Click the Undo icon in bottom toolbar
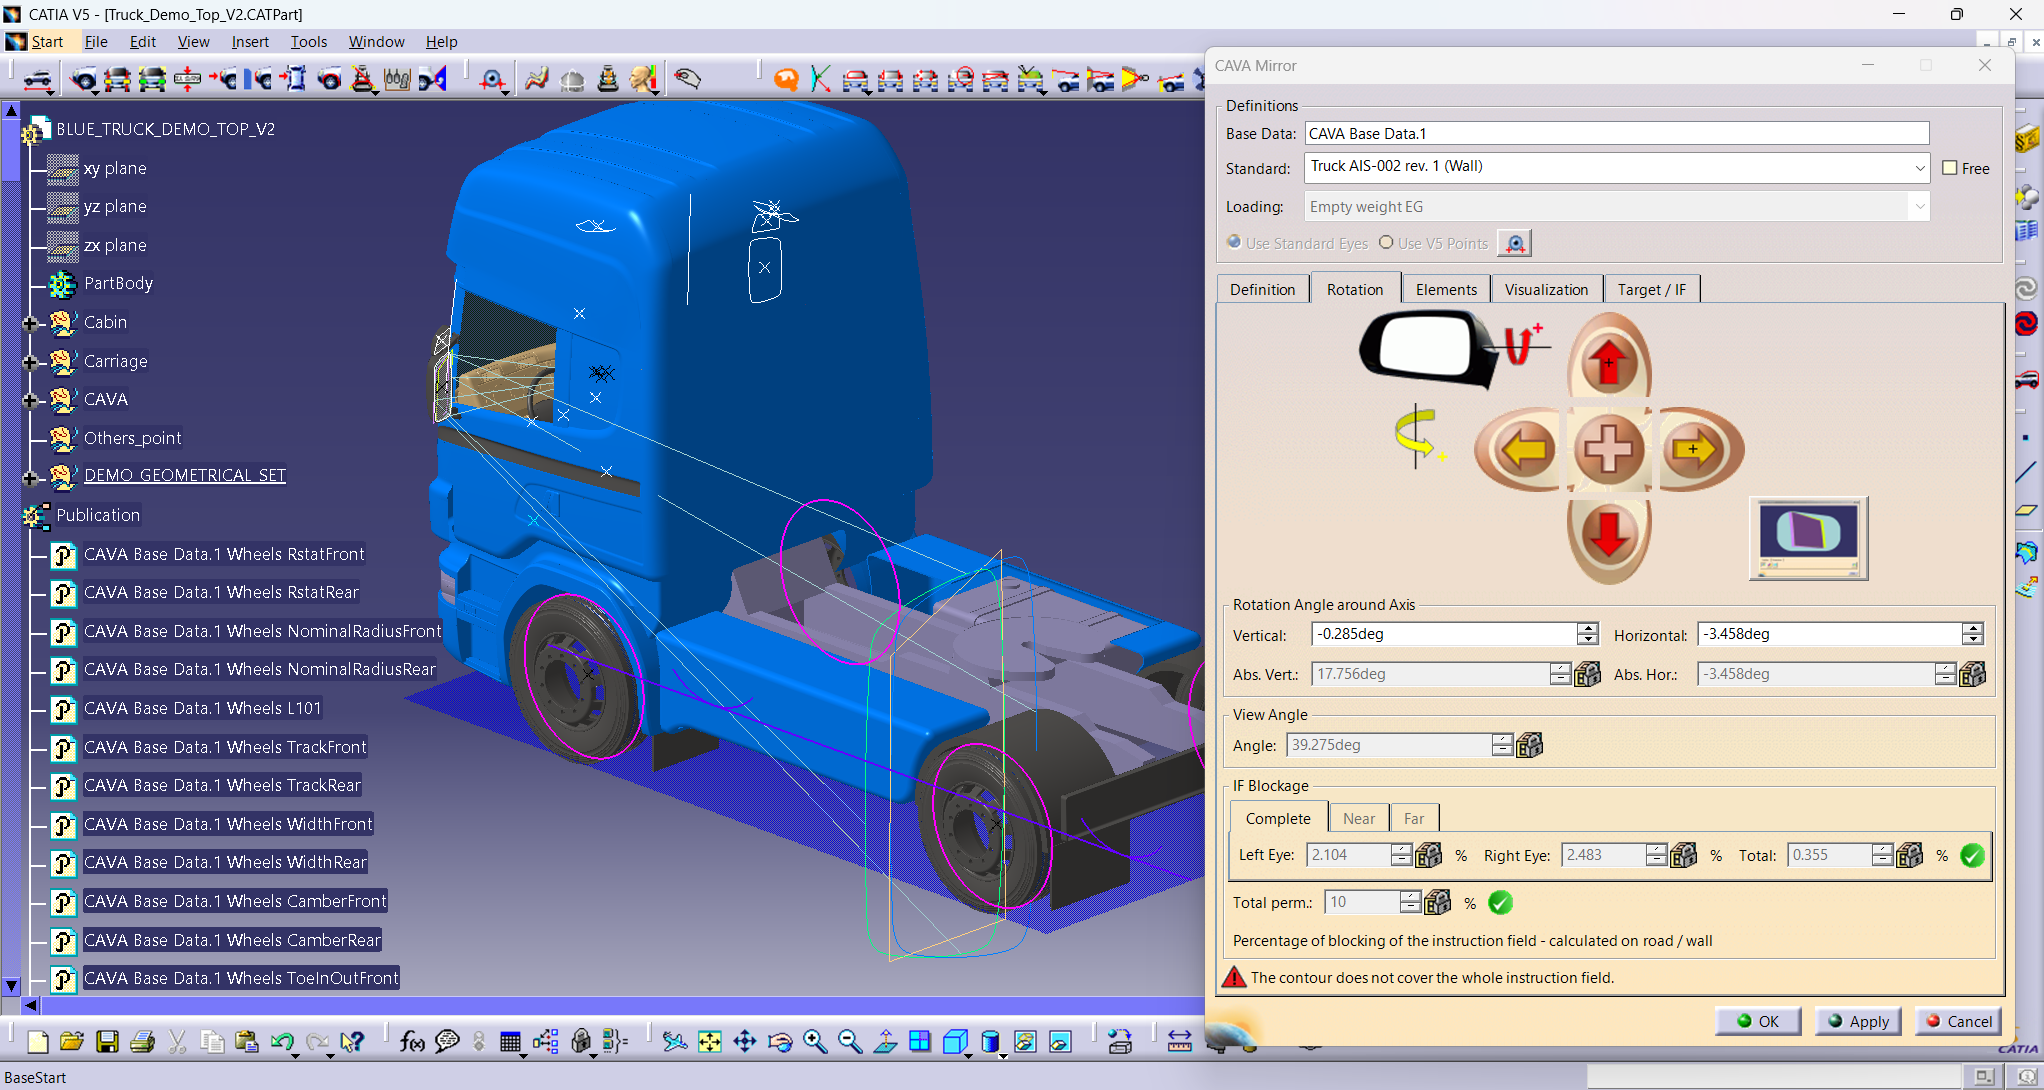This screenshot has width=2044, height=1090. coord(282,1042)
